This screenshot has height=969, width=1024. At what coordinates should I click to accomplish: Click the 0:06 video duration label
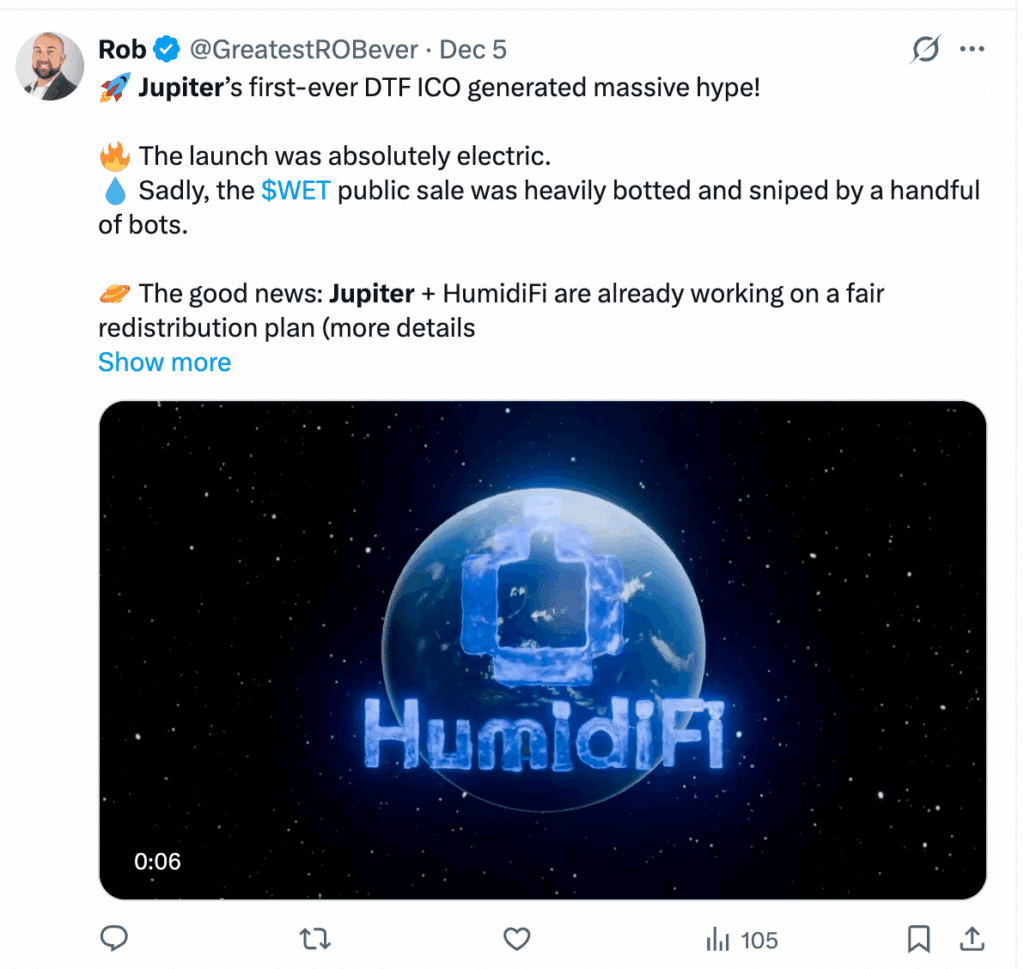pyautogui.click(x=158, y=860)
